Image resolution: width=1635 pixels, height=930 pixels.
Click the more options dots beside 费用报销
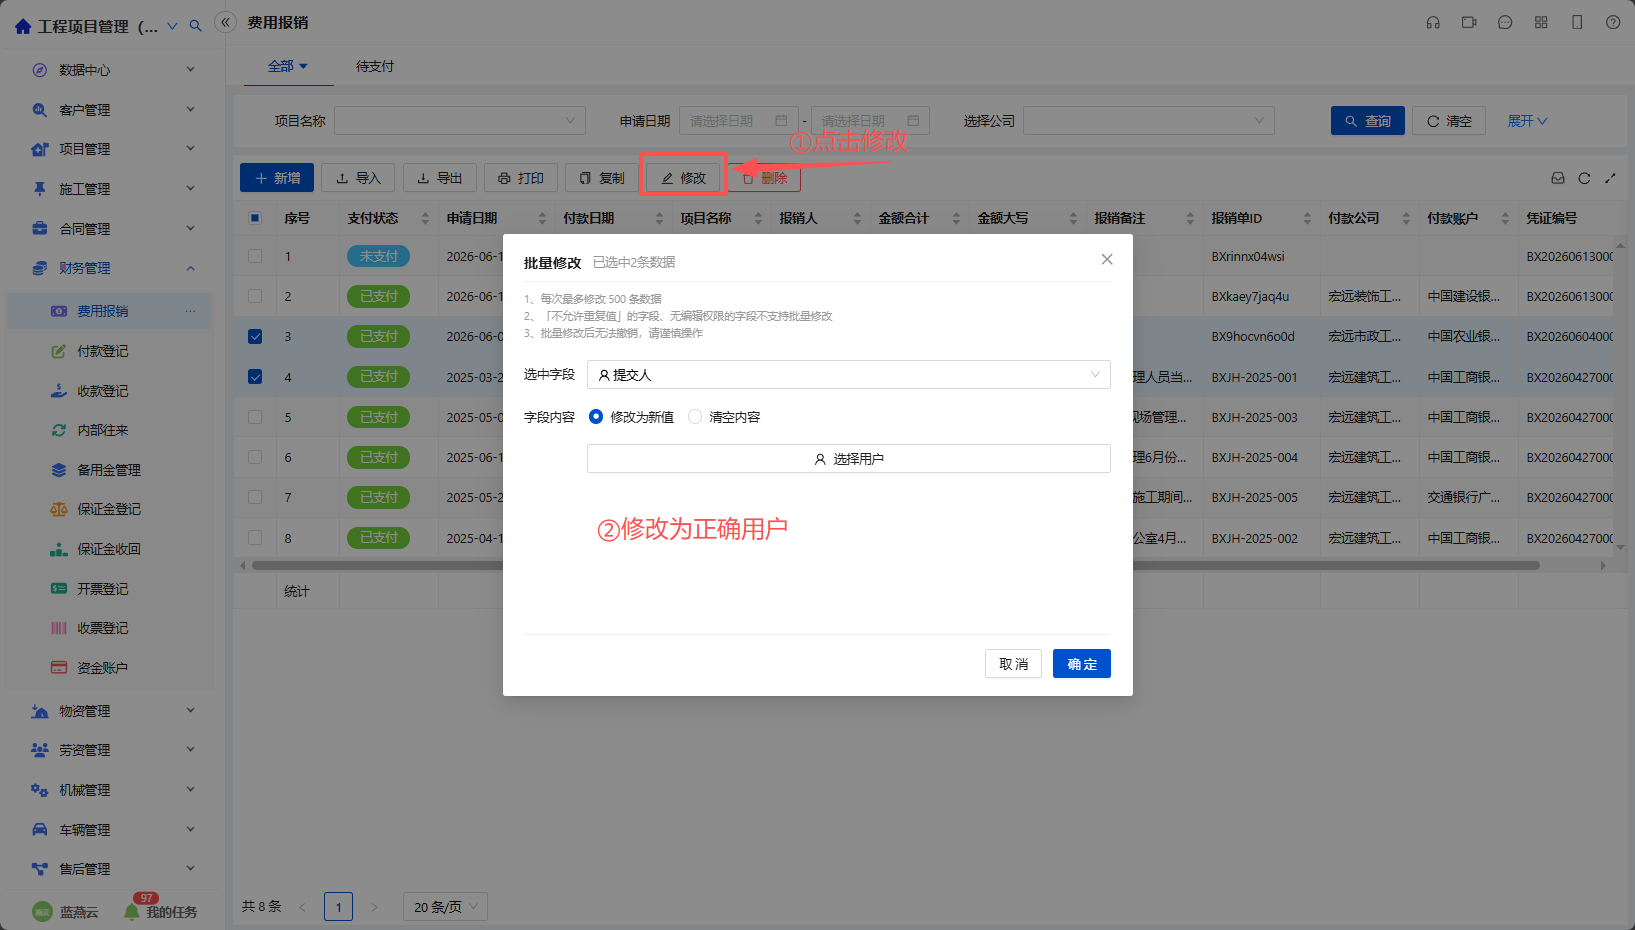(190, 311)
